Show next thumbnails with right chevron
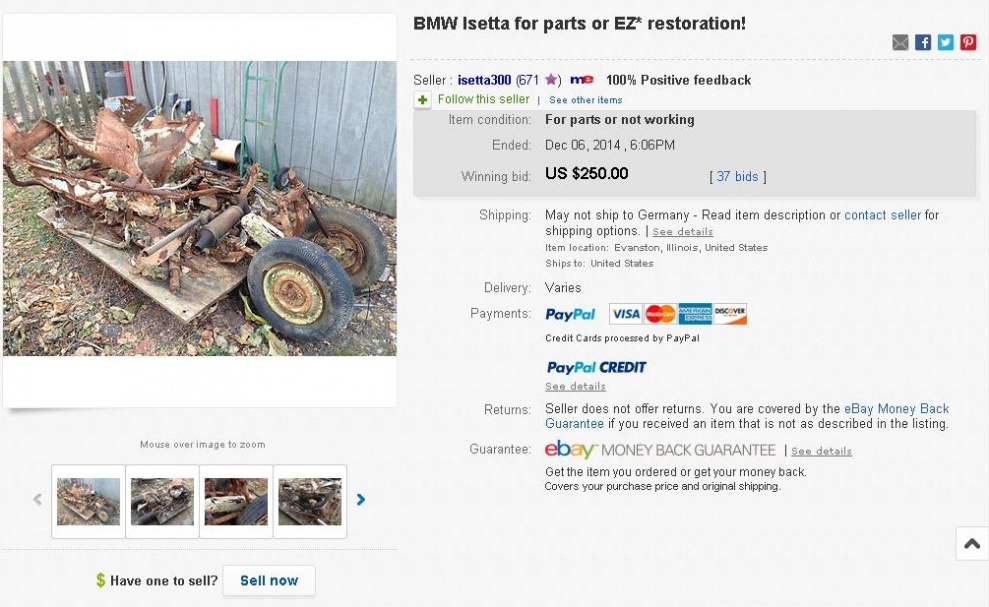This screenshot has width=989, height=607. point(361,500)
